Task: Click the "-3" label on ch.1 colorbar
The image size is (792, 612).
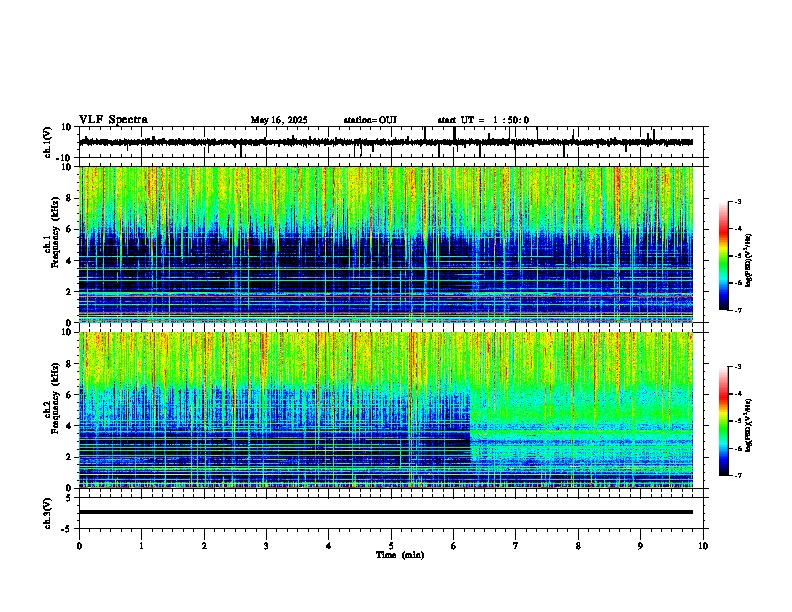Action: [738, 202]
